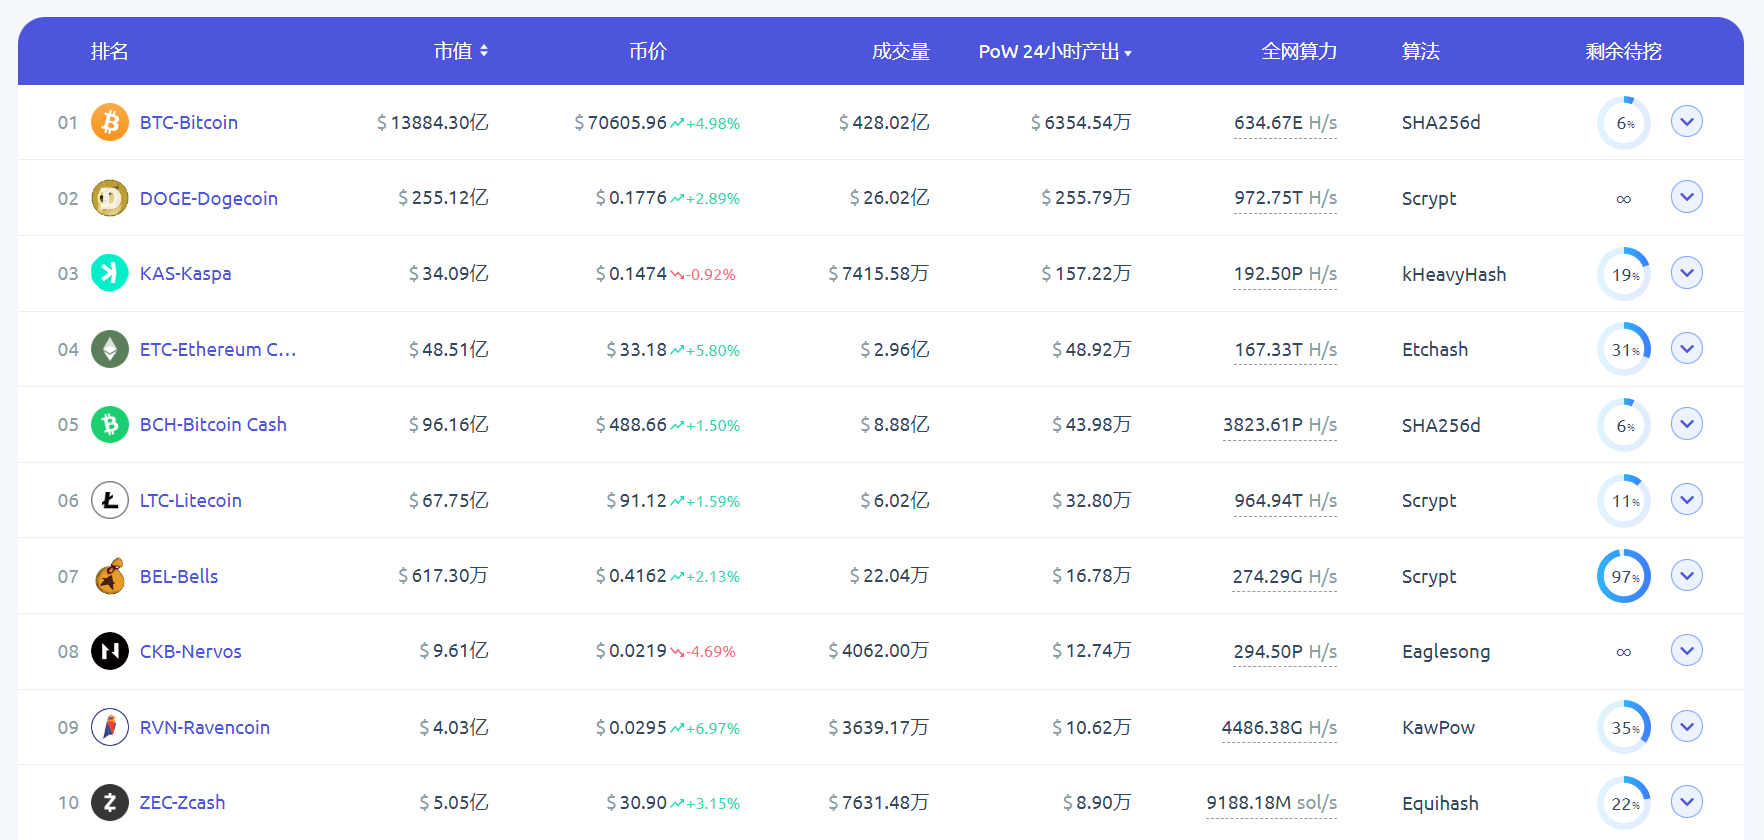
Task: Click the Bitcoin coin logo icon
Action: (x=110, y=122)
